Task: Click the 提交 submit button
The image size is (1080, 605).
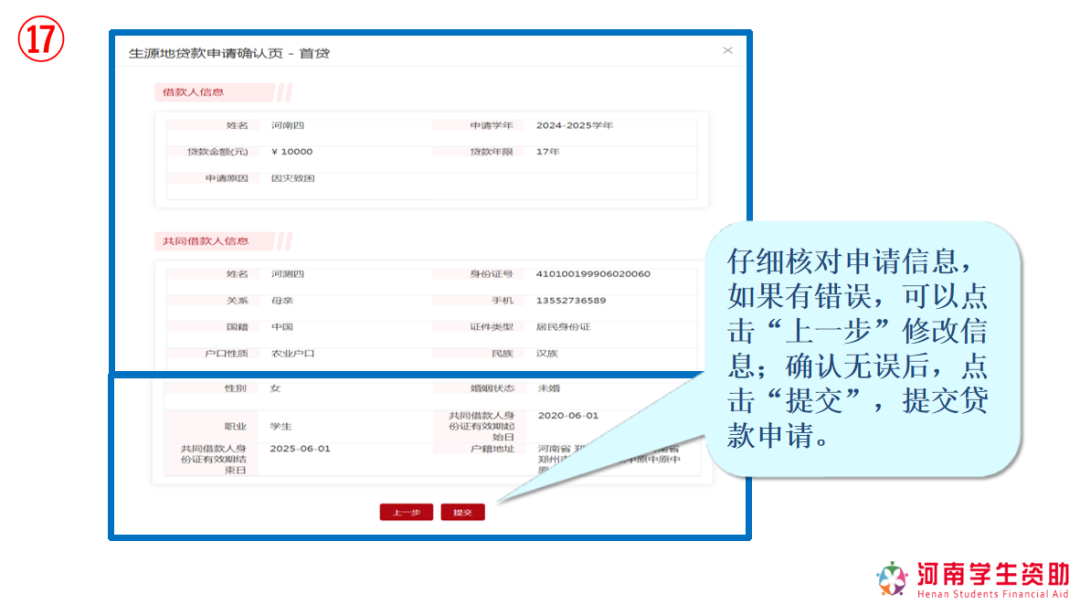Action: [x=462, y=512]
